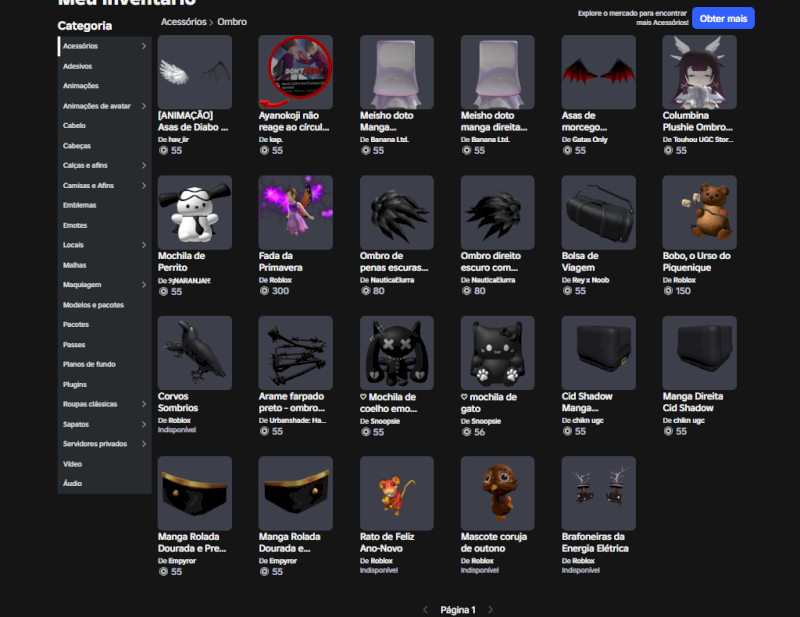Click the Acessórios breadcrumb link

184,22
